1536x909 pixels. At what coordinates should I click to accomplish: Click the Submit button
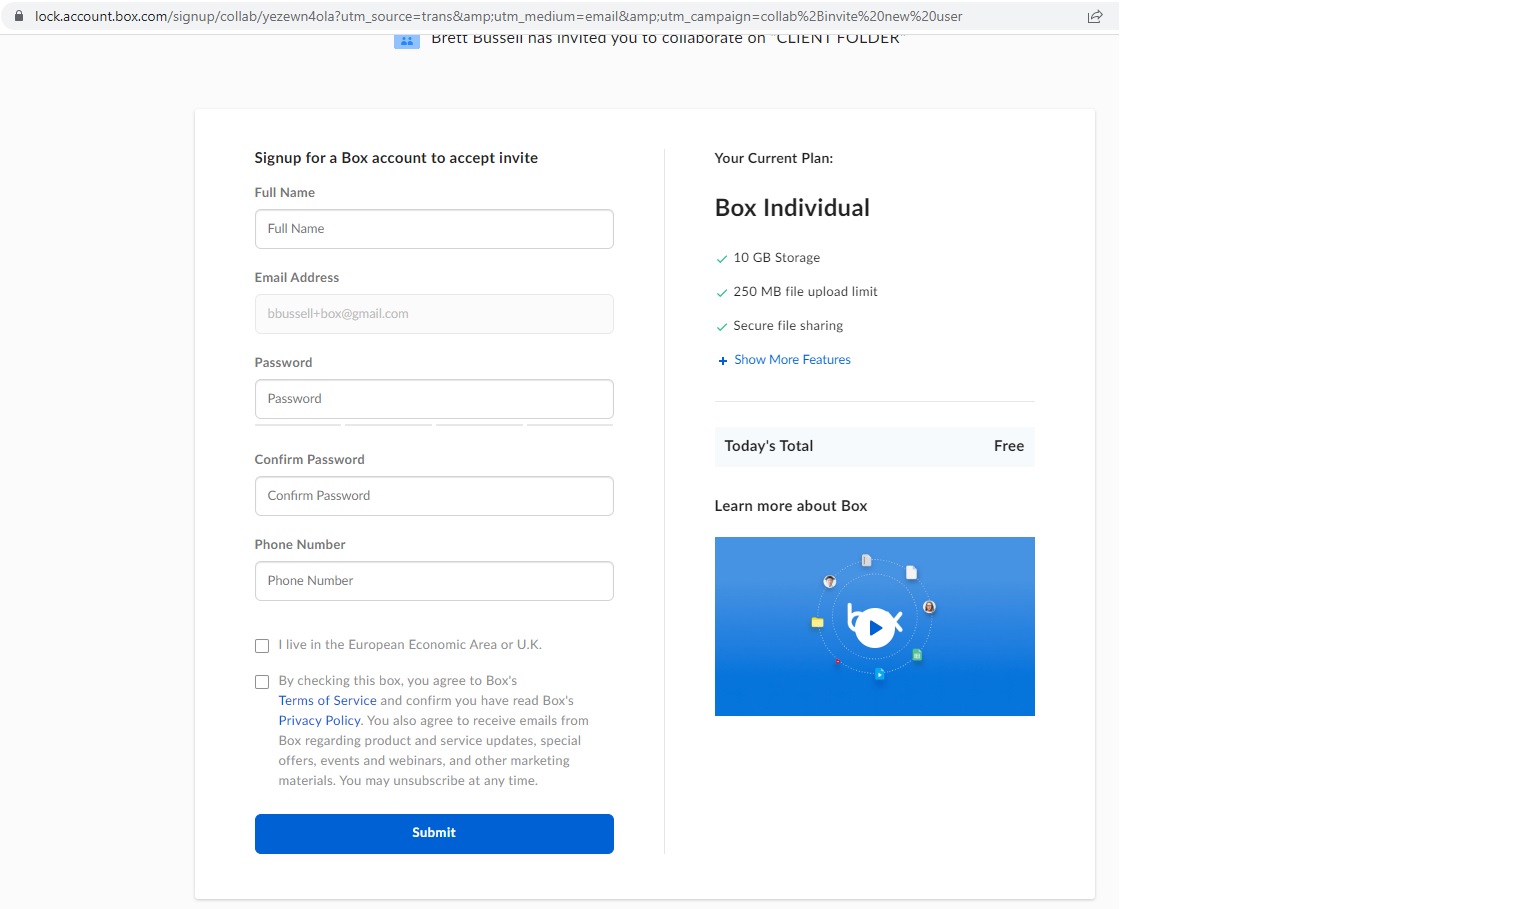click(x=433, y=833)
